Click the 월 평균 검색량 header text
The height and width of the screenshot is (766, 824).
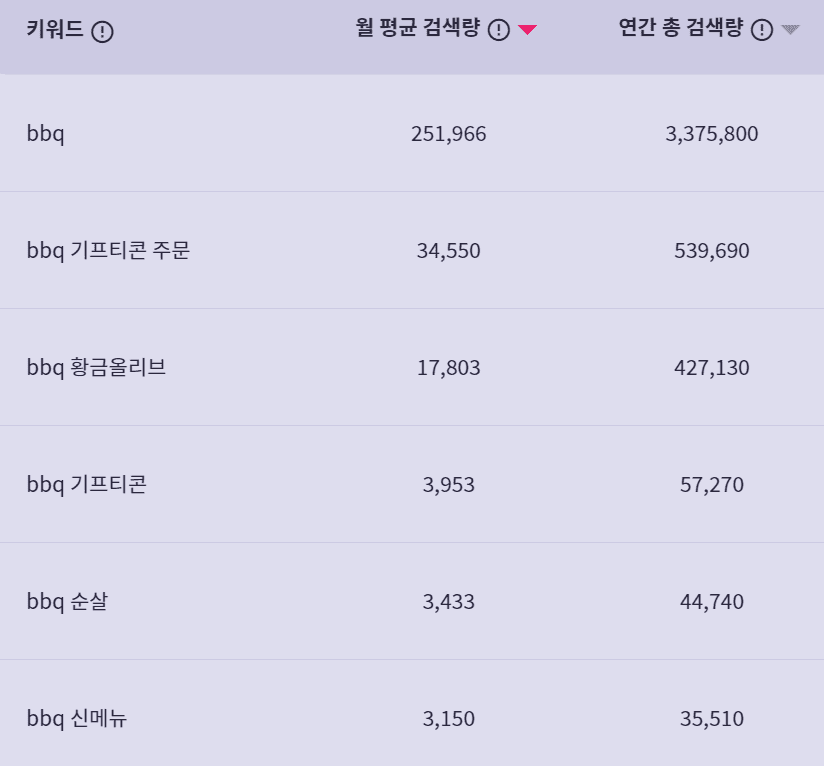tap(418, 27)
